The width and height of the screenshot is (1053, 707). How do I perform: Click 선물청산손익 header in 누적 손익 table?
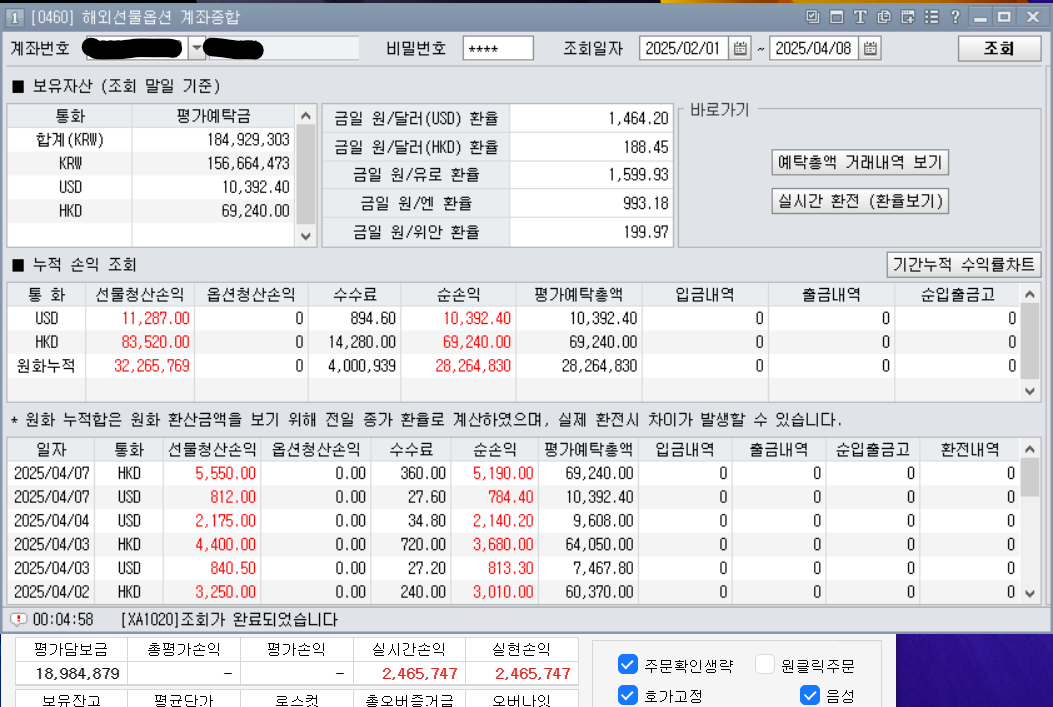pyautogui.click(x=140, y=294)
